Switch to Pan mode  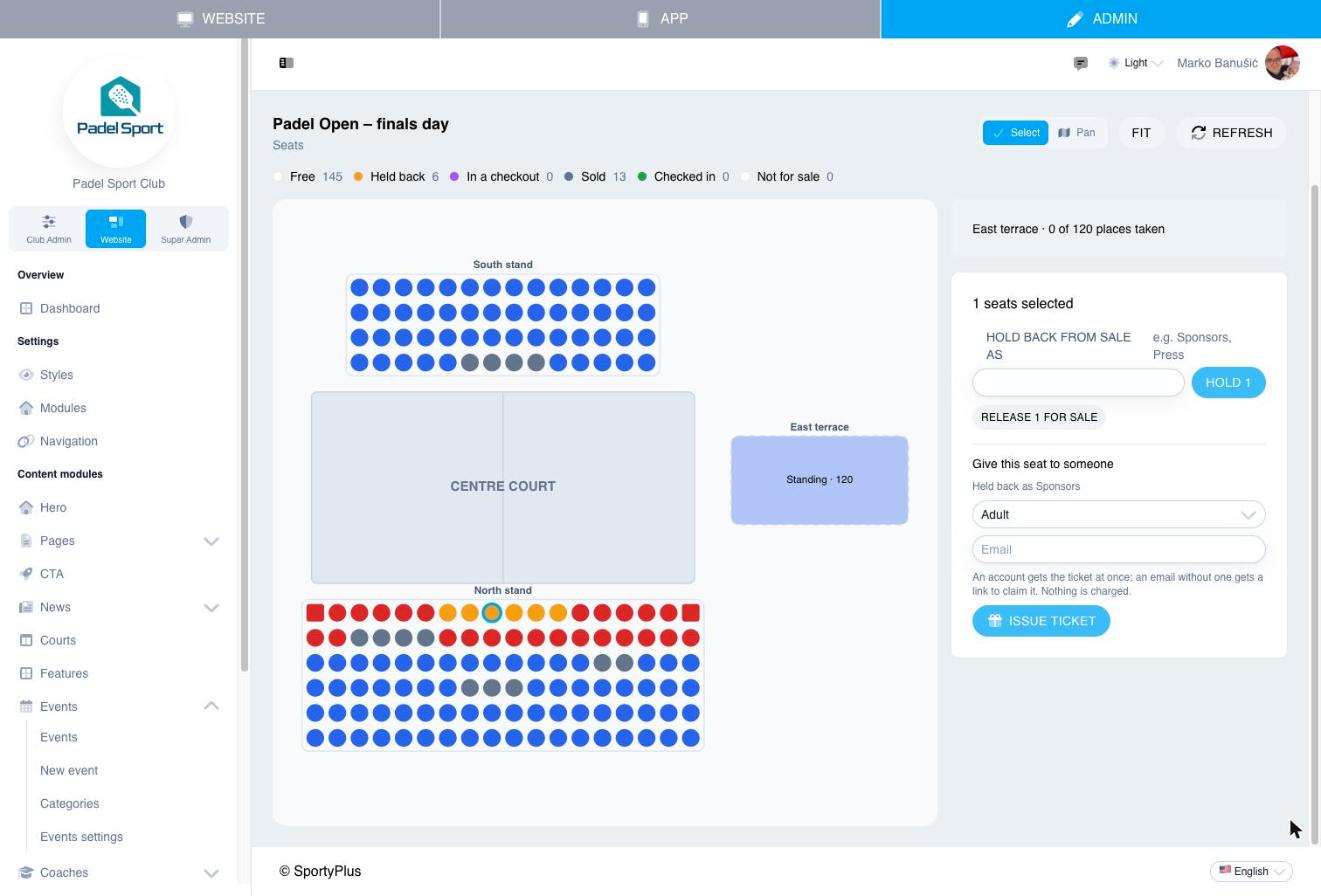tap(1077, 133)
